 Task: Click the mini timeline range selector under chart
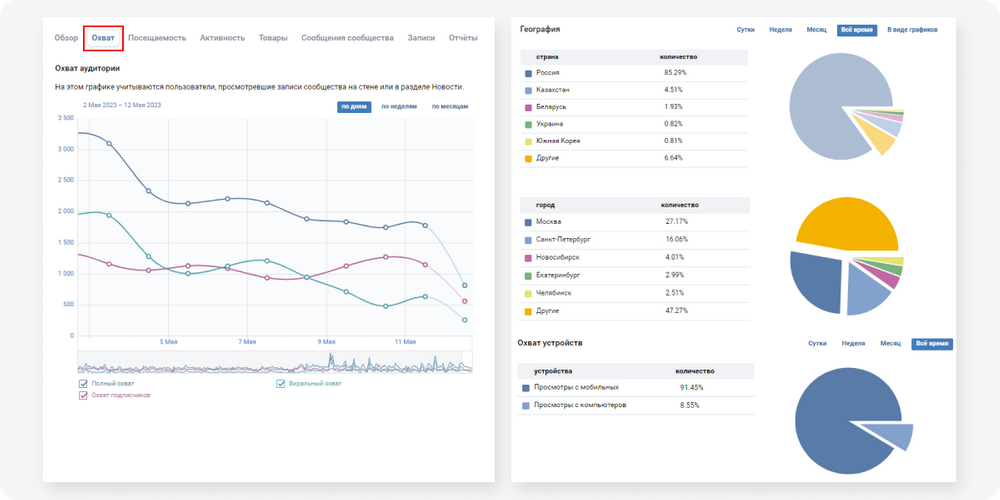coord(275,365)
